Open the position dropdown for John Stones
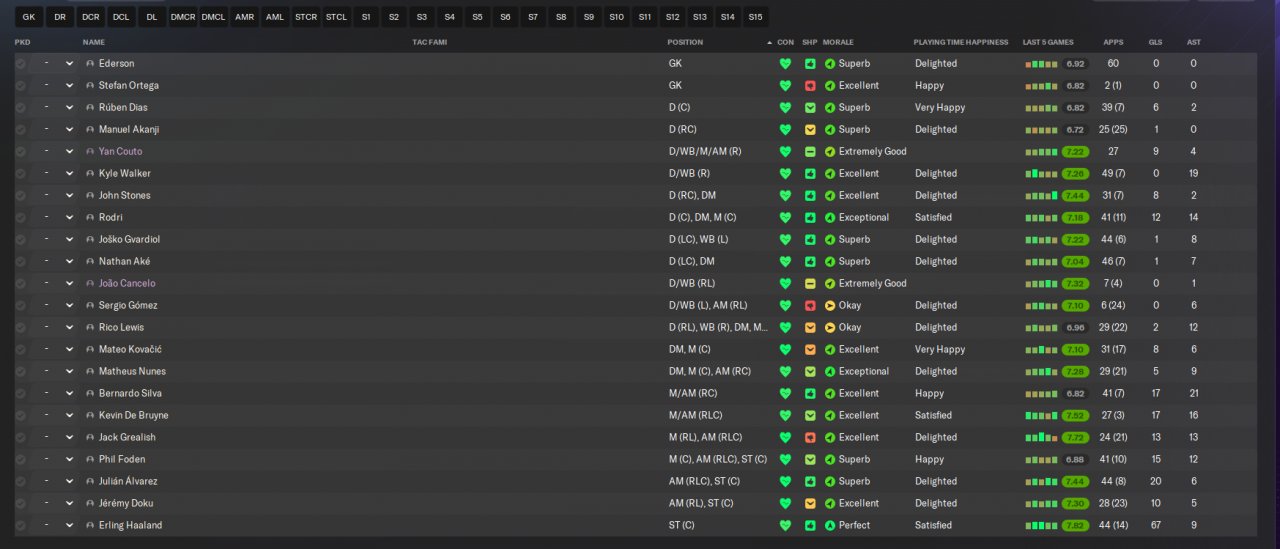The width and height of the screenshot is (1280, 549). (55, 195)
